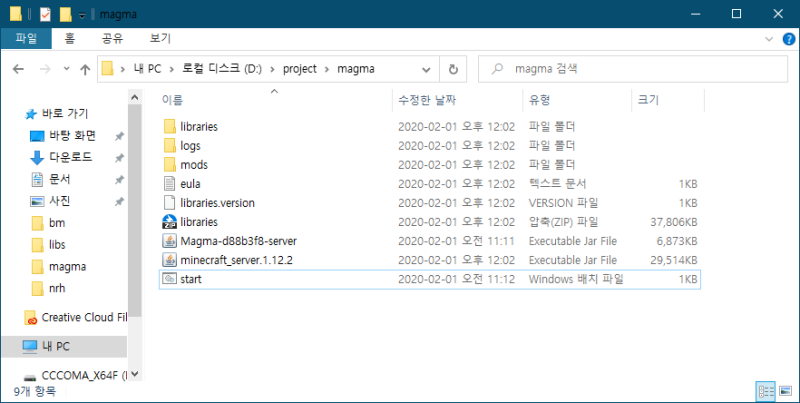This screenshot has height=403, width=800.
Task: Click the 29,514KB size value
Action: click(x=673, y=260)
